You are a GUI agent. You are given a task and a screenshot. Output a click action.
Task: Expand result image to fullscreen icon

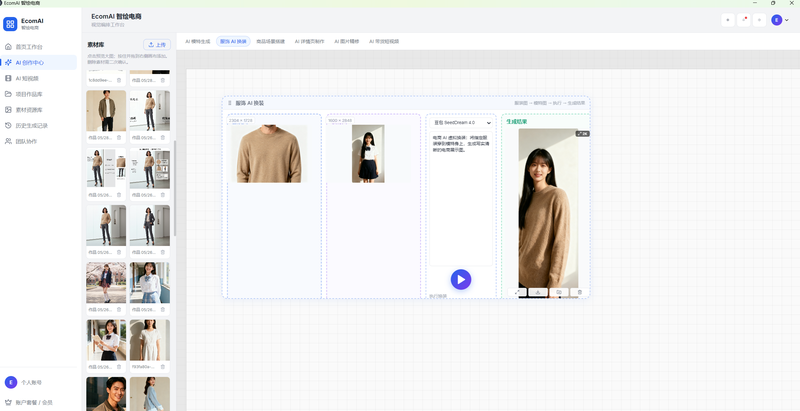(x=517, y=292)
